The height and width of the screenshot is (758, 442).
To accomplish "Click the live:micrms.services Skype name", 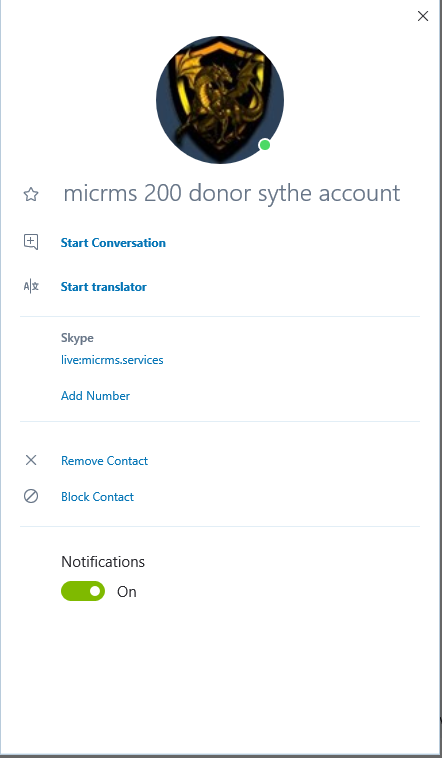I will [x=112, y=360].
